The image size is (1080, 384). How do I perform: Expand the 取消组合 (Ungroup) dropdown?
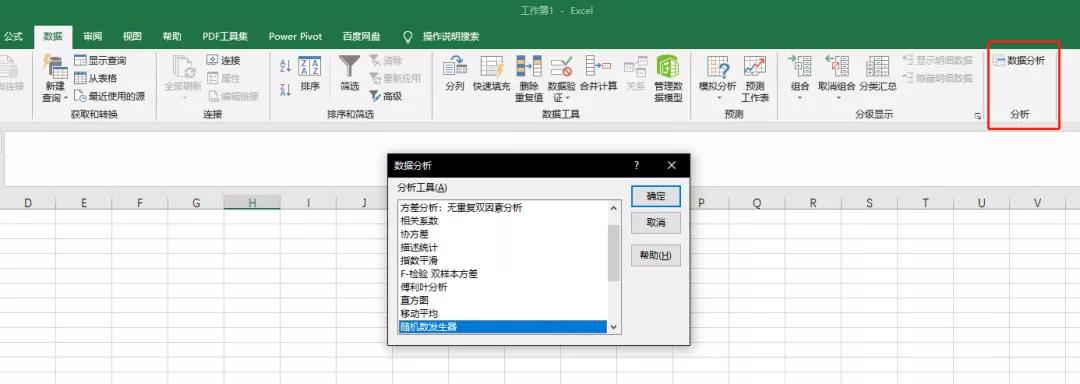point(838,98)
